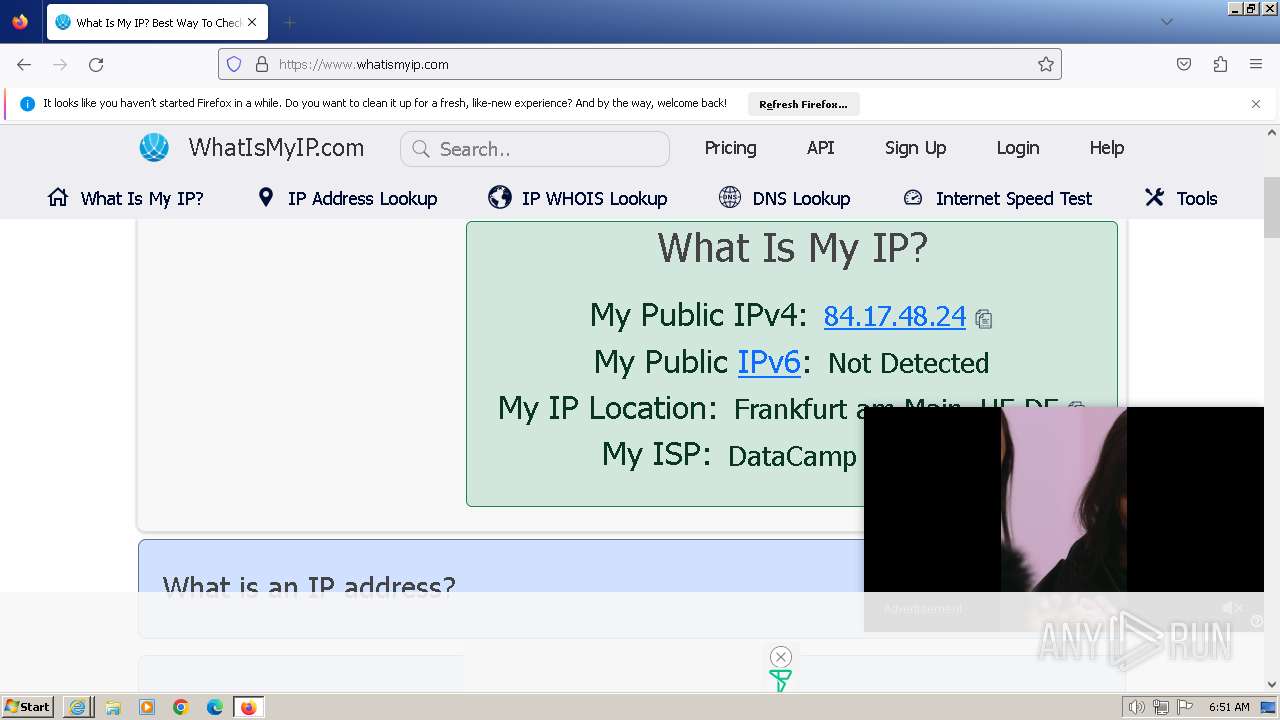Viewport: 1280px width, 720px height.
Task: Close the bottom ad with X
Action: pos(781,657)
